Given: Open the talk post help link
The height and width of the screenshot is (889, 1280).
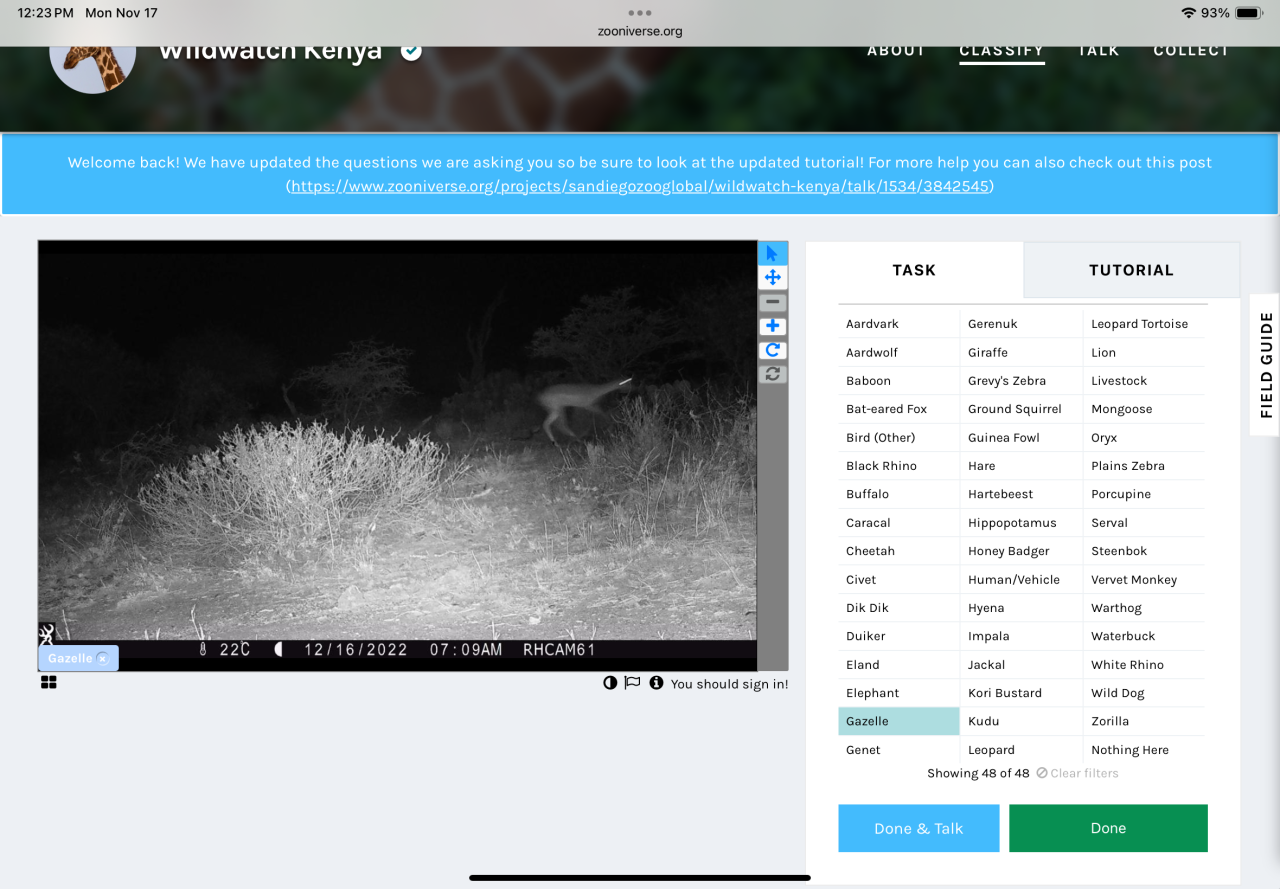Looking at the screenshot, I should click(x=640, y=186).
